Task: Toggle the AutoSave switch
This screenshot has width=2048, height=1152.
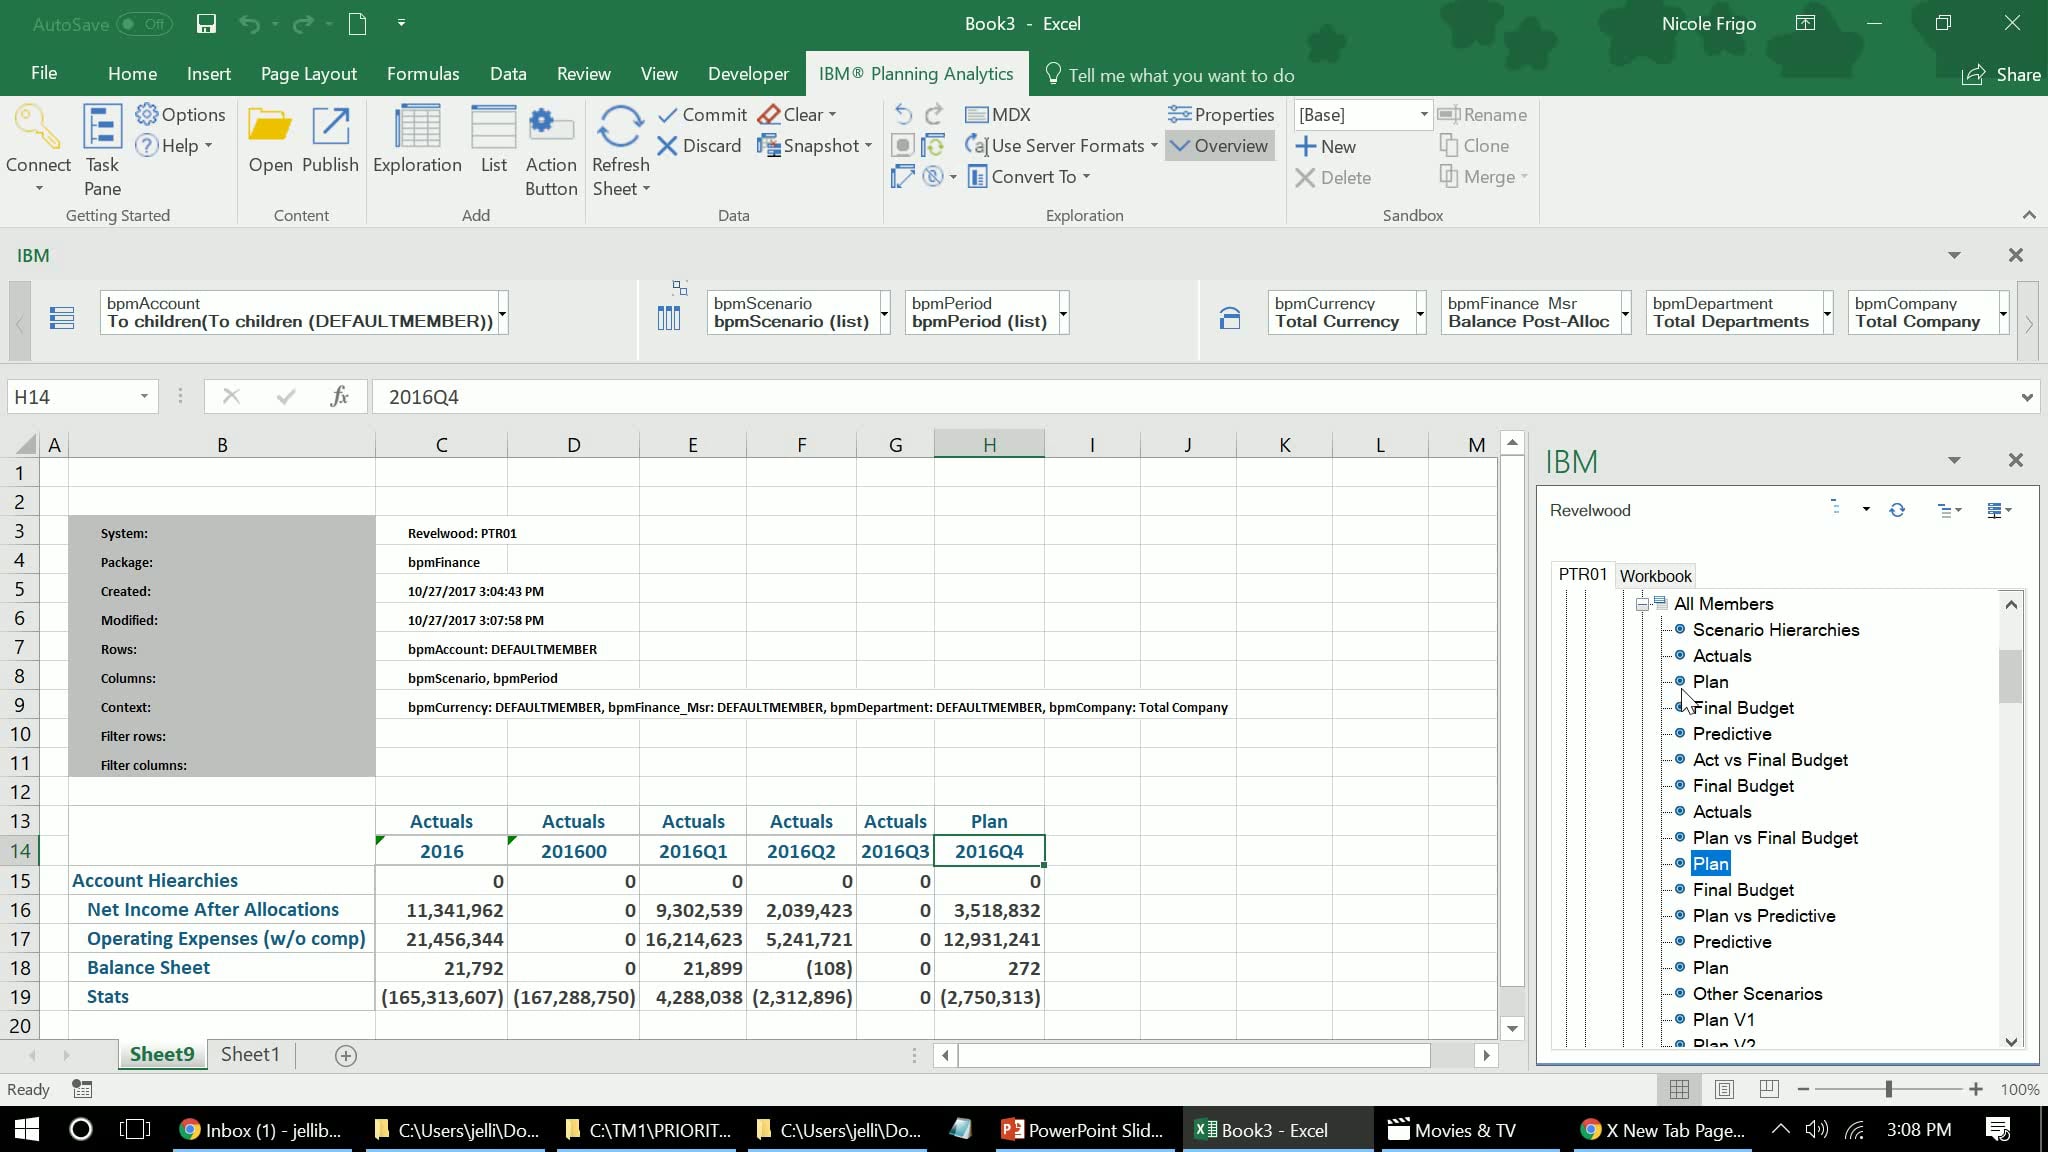Action: [x=144, y=24]
